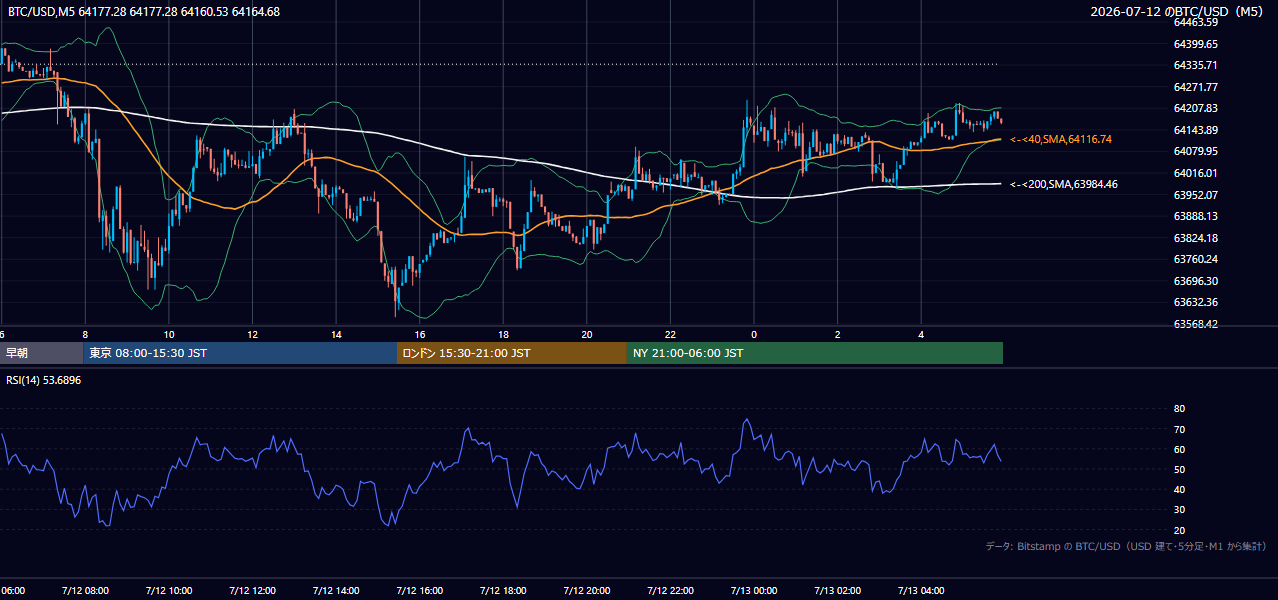
Task: Click hour mark 10 on price chart axis
Action: click(169, 334)
